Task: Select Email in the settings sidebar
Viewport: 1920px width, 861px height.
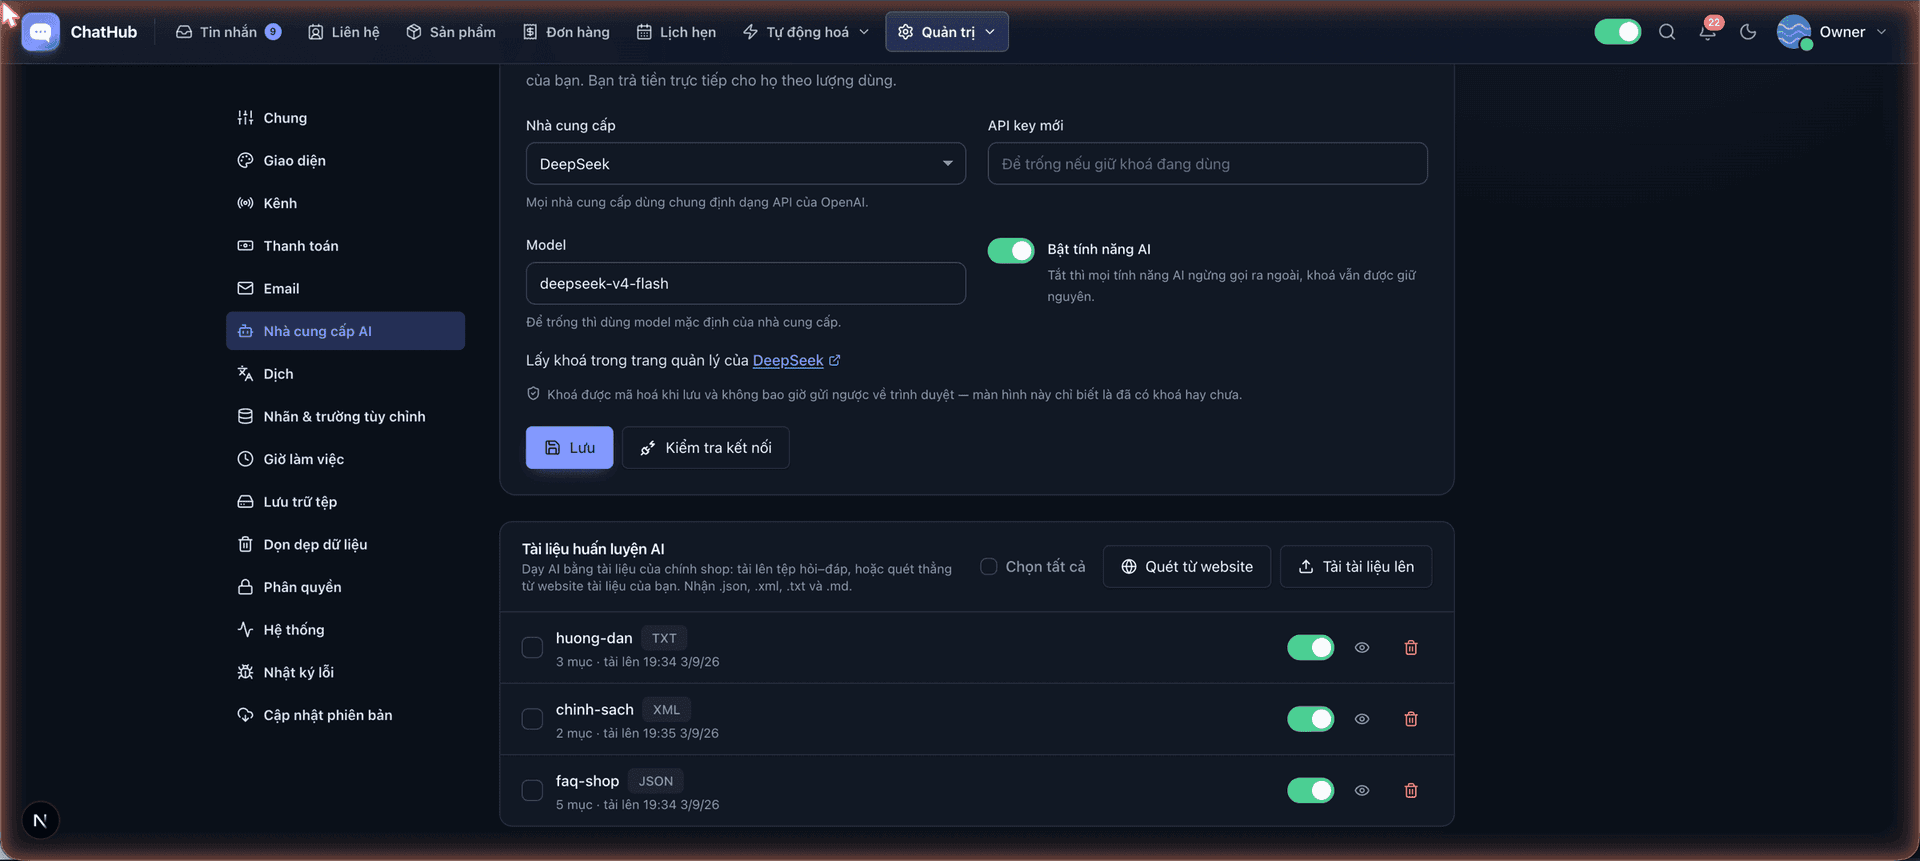Action: click(x=345, y=289)
